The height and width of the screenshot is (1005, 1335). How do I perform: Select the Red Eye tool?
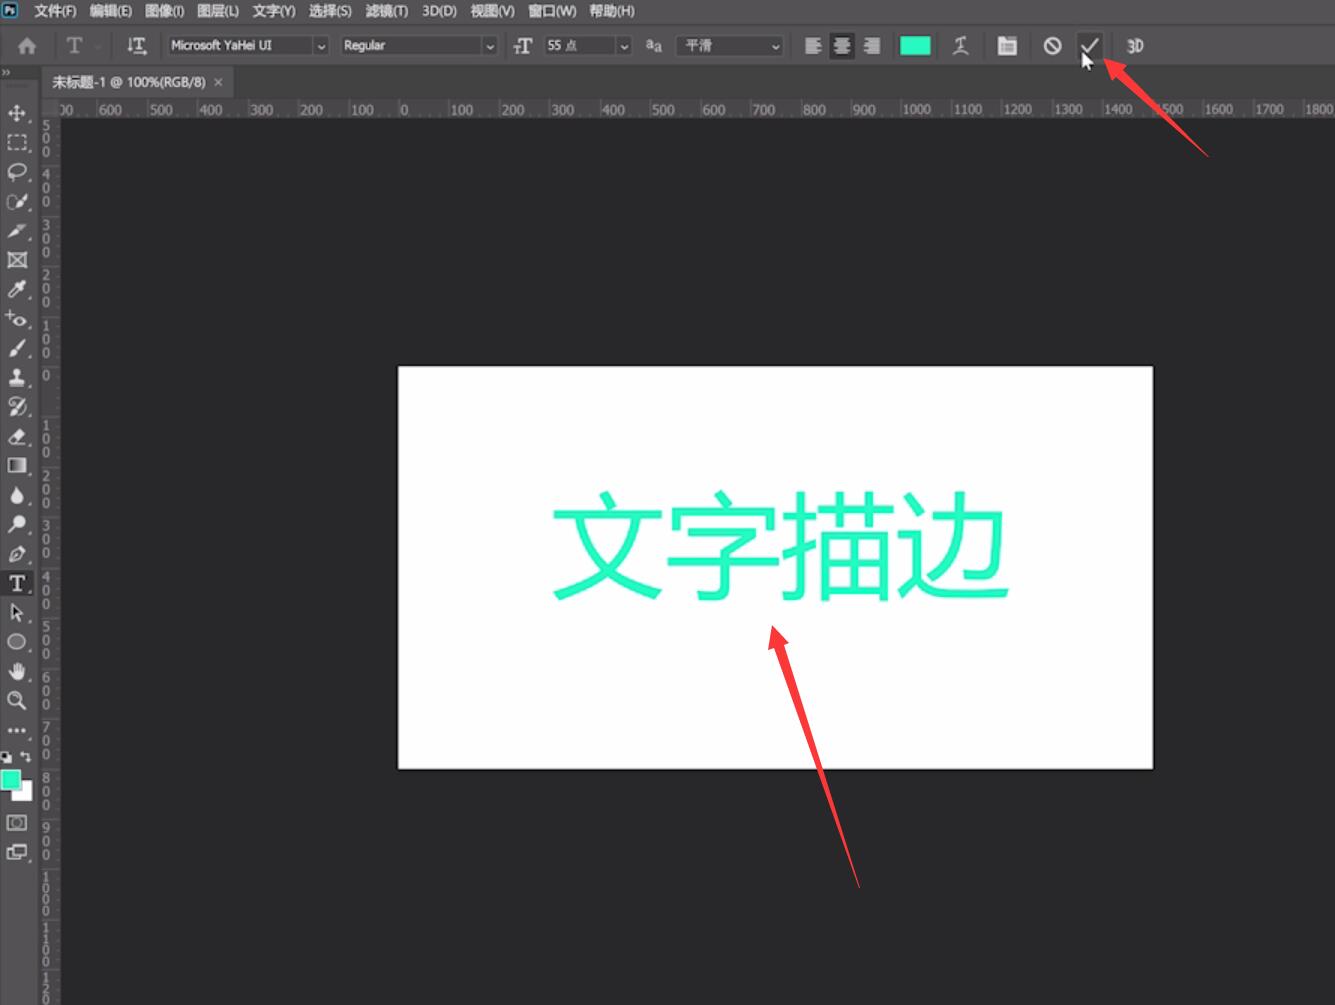(x=17, y=319)
